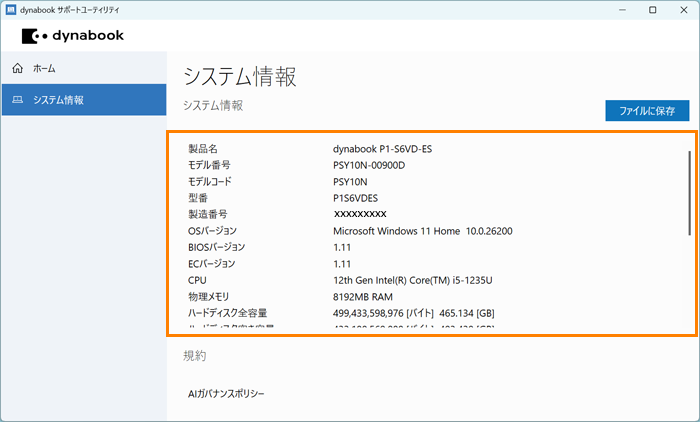700x422 pixels.
Task: Click the laptop icon beside システム情報
Action: [17, 100]
